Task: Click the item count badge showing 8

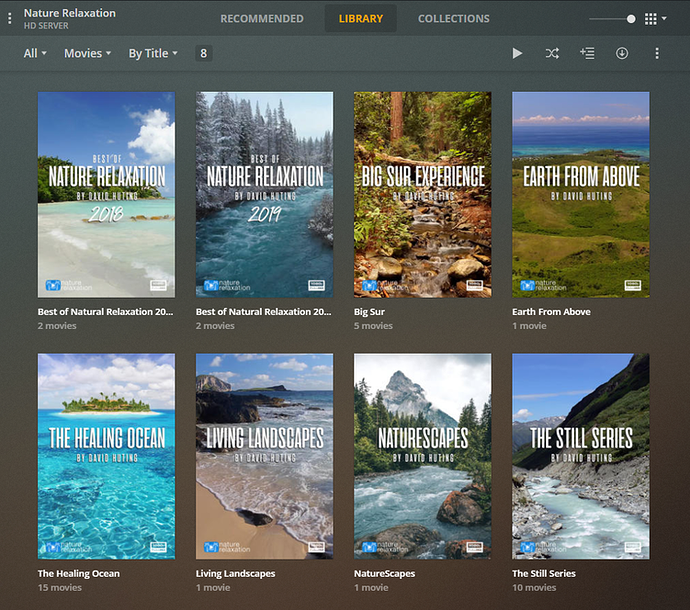Action: pyautogui.click(x=204, y=53)
